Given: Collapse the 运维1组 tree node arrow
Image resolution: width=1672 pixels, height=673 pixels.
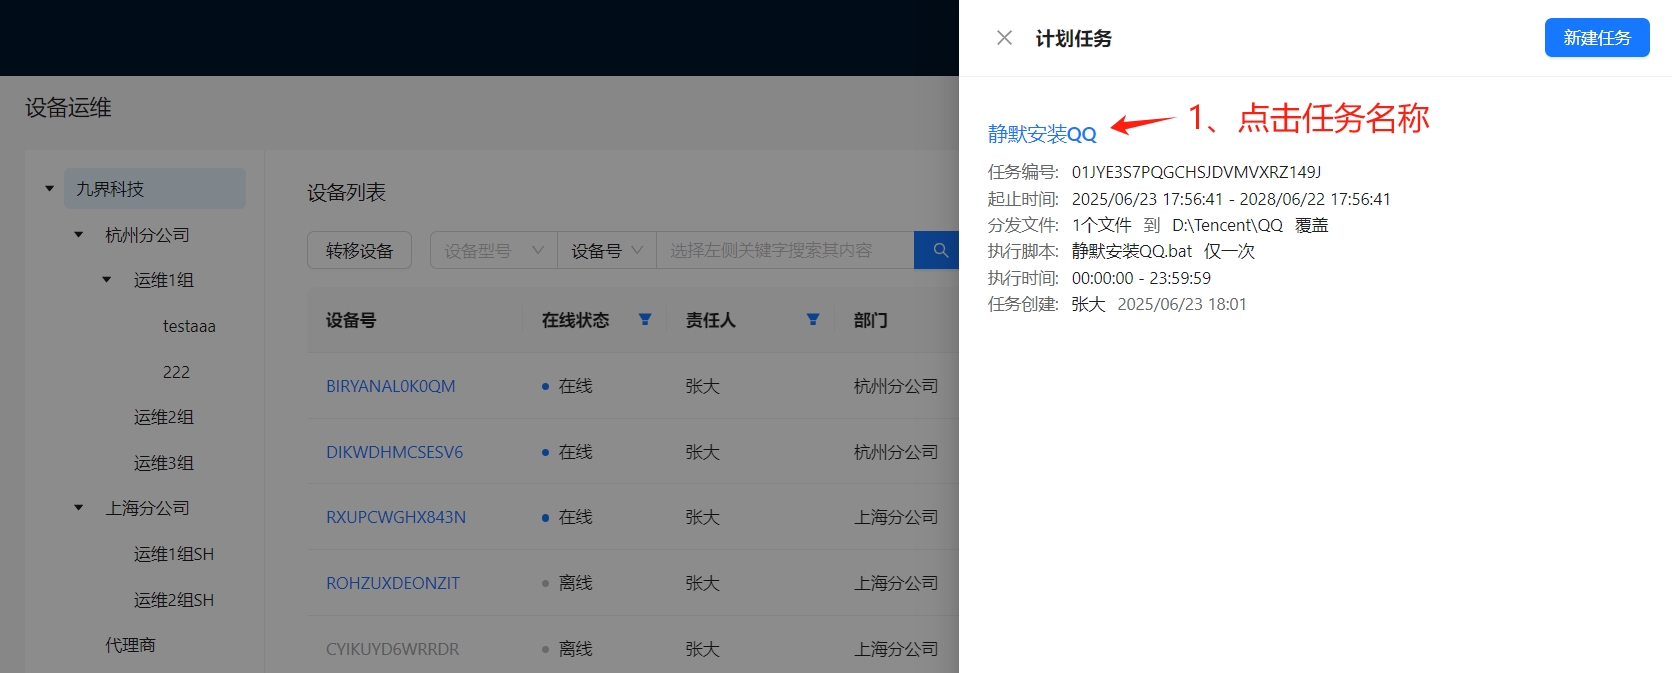Looking at the screenshot, I should 107,280.
